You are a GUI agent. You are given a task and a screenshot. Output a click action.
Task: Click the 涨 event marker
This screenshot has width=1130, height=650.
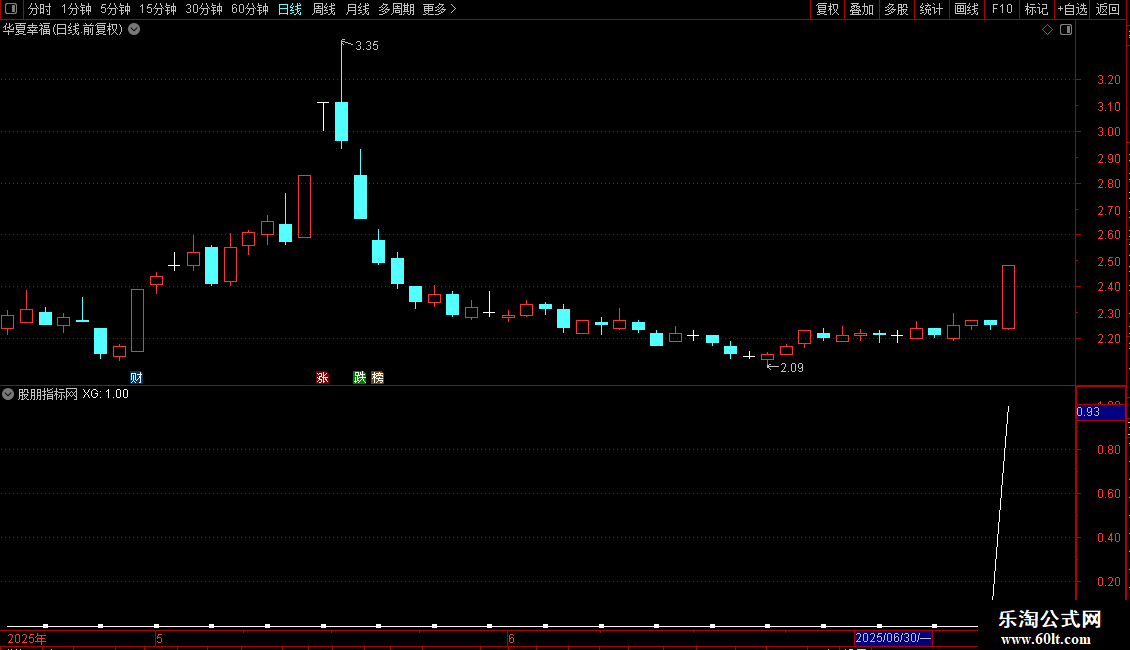[x=322, y=378]
